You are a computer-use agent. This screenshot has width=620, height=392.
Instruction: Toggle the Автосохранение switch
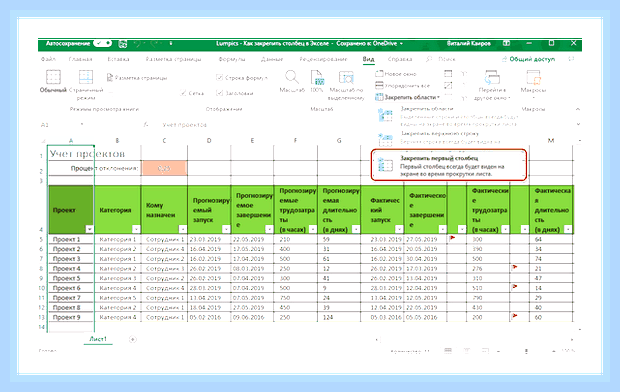pos(103,44)
